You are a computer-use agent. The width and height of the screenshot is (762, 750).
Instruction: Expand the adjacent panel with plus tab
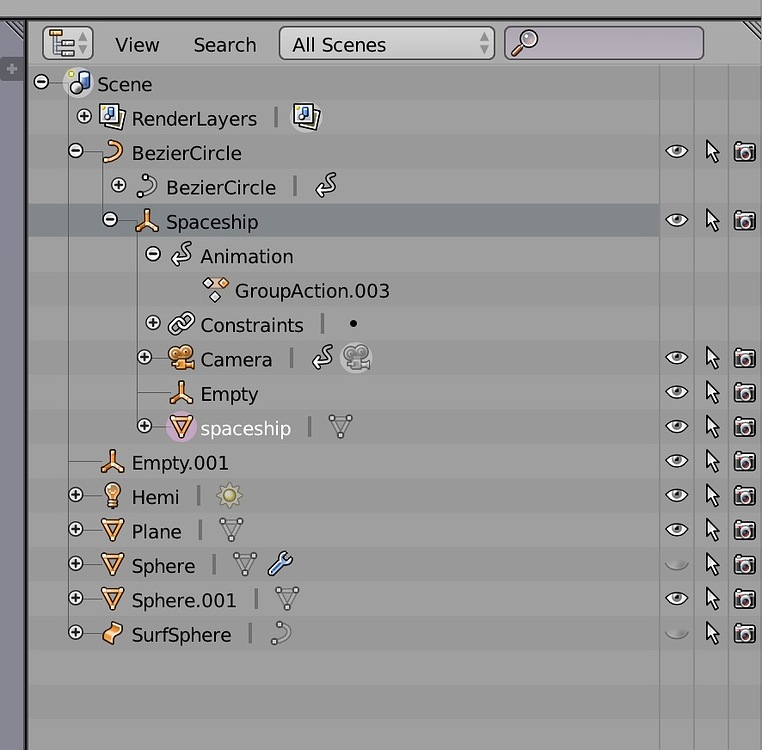tap(12, 69)
